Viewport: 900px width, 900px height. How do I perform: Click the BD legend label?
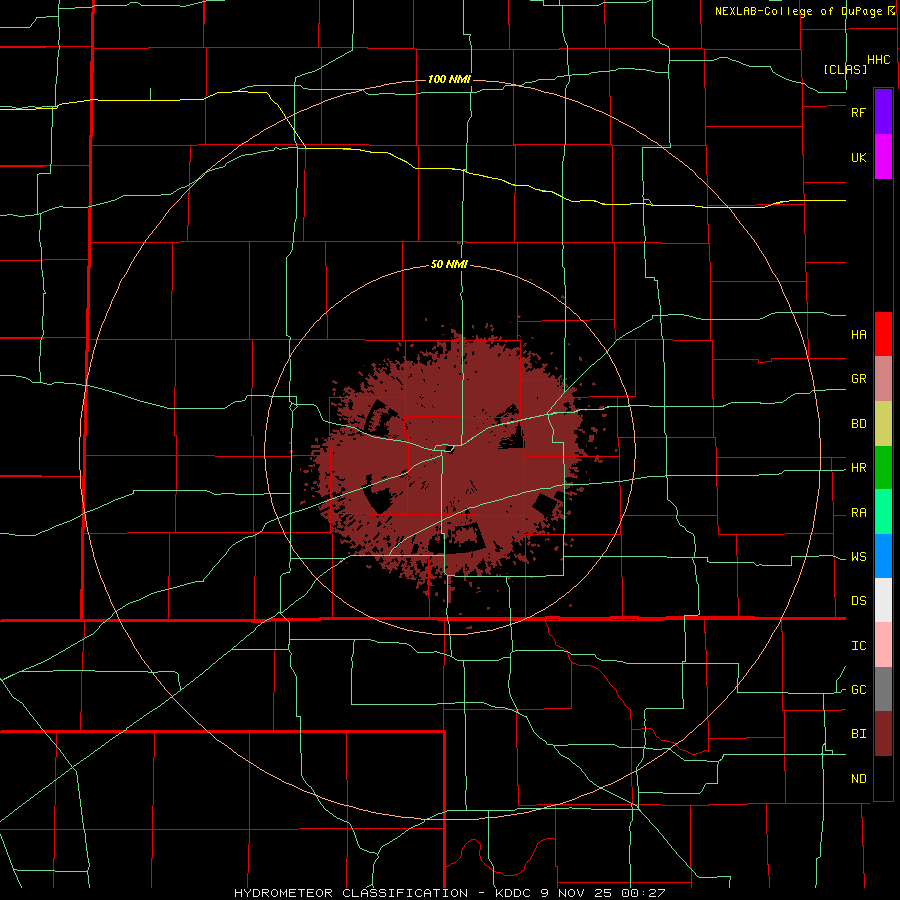(x=858, y=424)
